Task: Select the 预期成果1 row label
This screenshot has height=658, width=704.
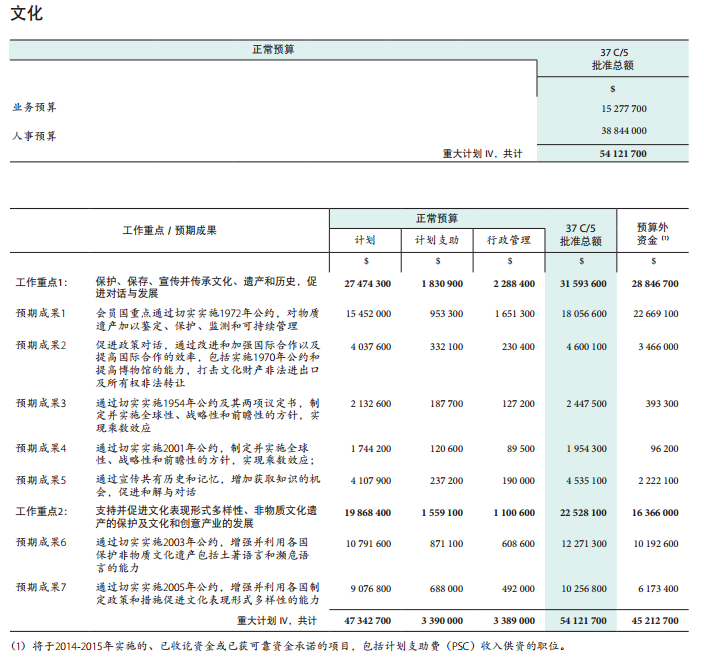Action: tap(40, 313)
